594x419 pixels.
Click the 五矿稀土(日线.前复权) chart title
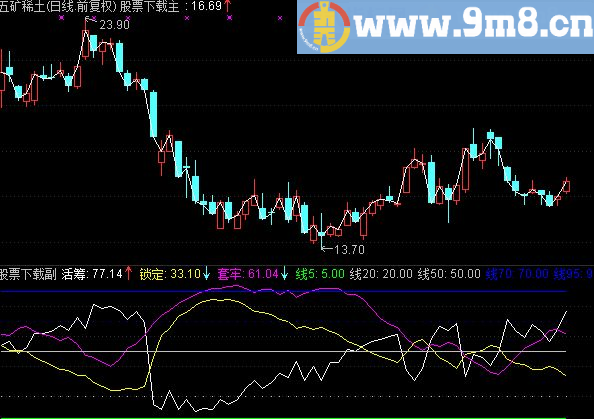pos(58,6)
